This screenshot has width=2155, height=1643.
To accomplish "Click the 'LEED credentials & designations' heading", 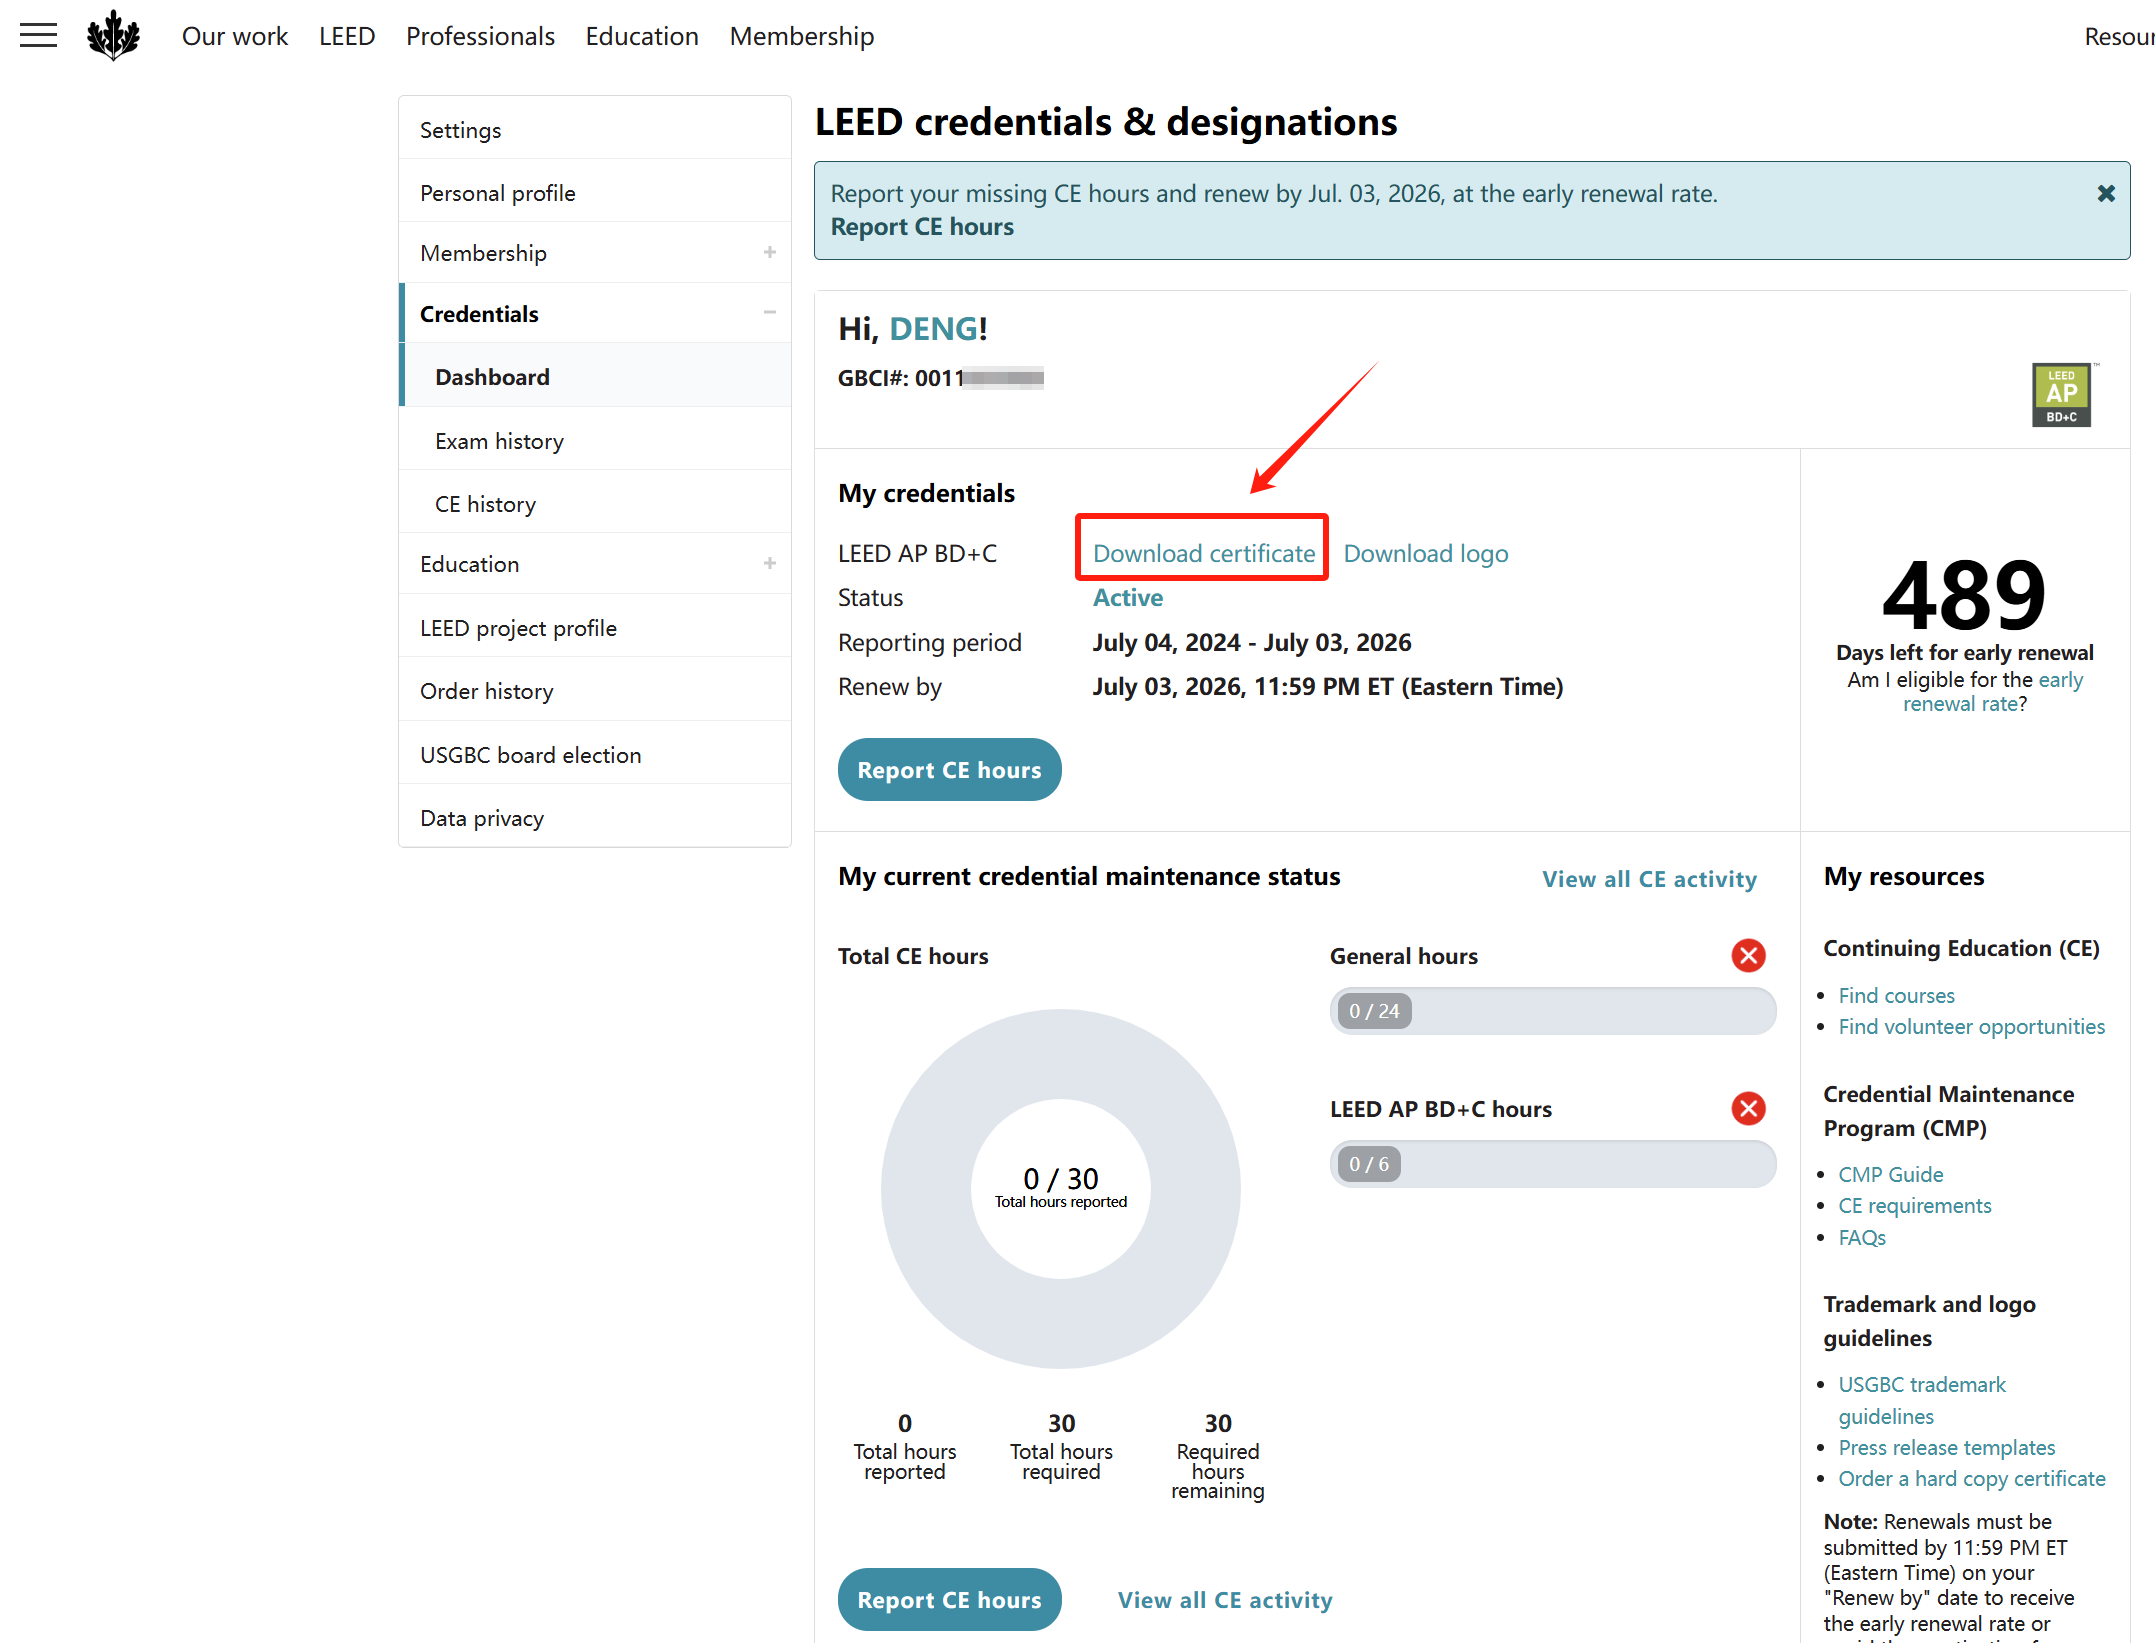I will click(x=1106, y=122).
